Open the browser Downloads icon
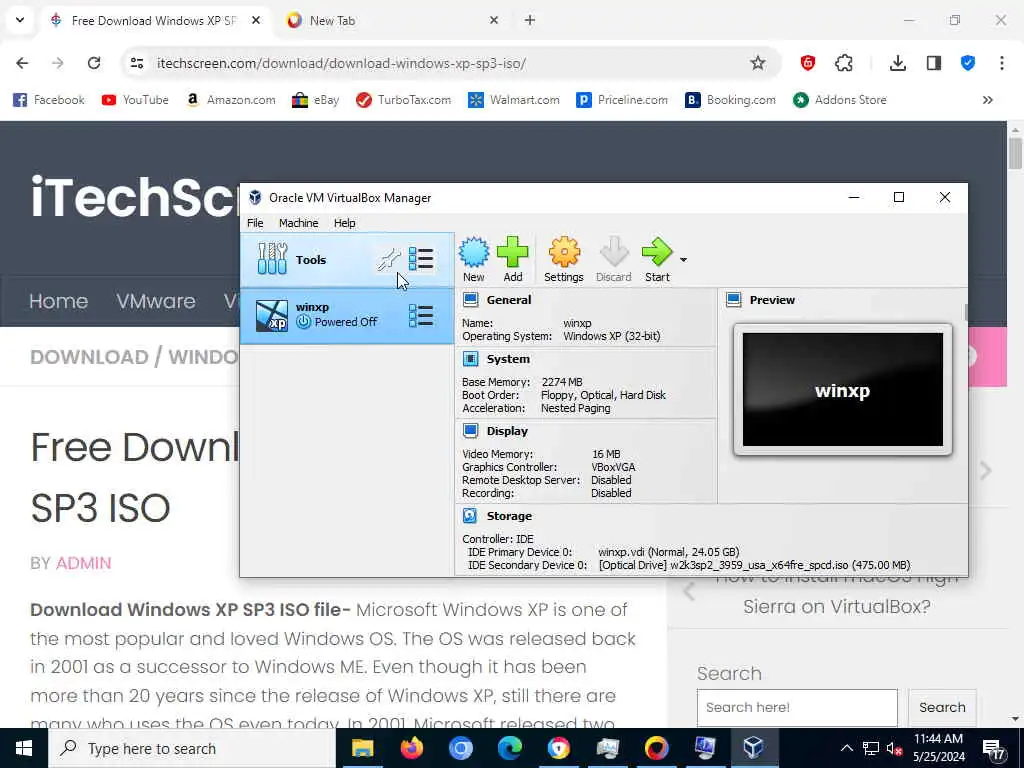Screen dimensions: 1024x768 click(897, 63)
